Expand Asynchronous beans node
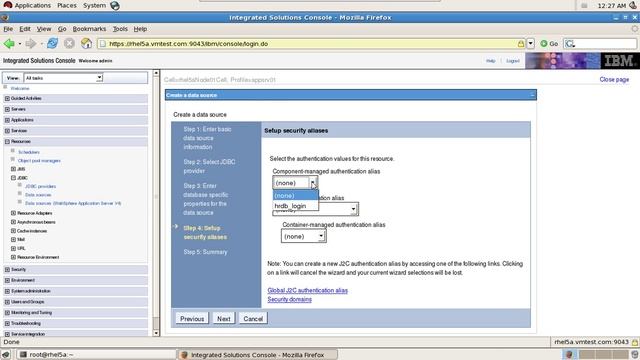Screen dimensions: 640x360 [x=13, y=222]
